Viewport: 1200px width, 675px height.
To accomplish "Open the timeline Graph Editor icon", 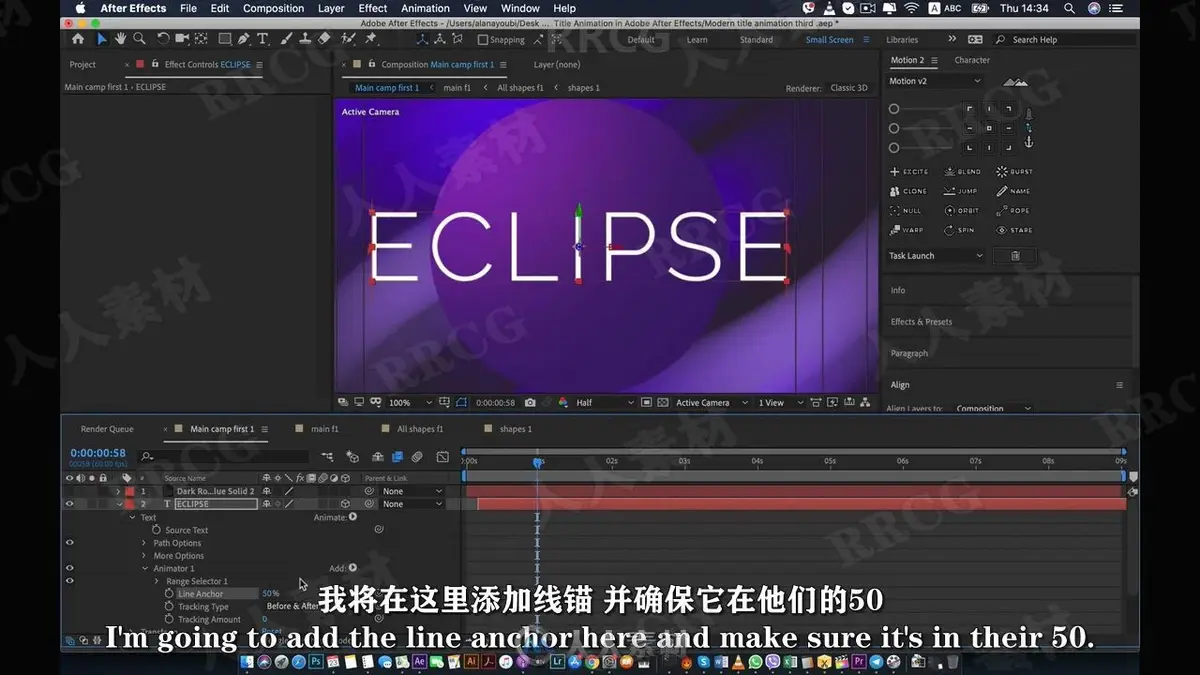I will coord(442,457).
